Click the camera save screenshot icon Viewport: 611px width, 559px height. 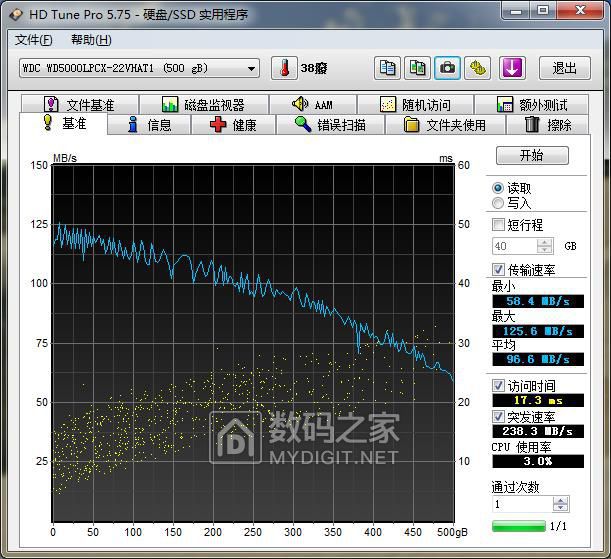[x=448, y=68]
